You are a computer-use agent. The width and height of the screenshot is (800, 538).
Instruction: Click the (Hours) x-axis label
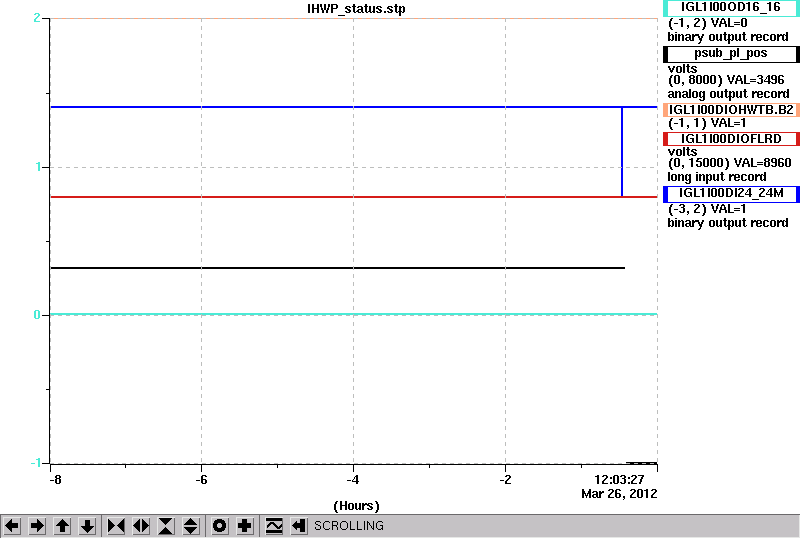(x=356, y=506)
